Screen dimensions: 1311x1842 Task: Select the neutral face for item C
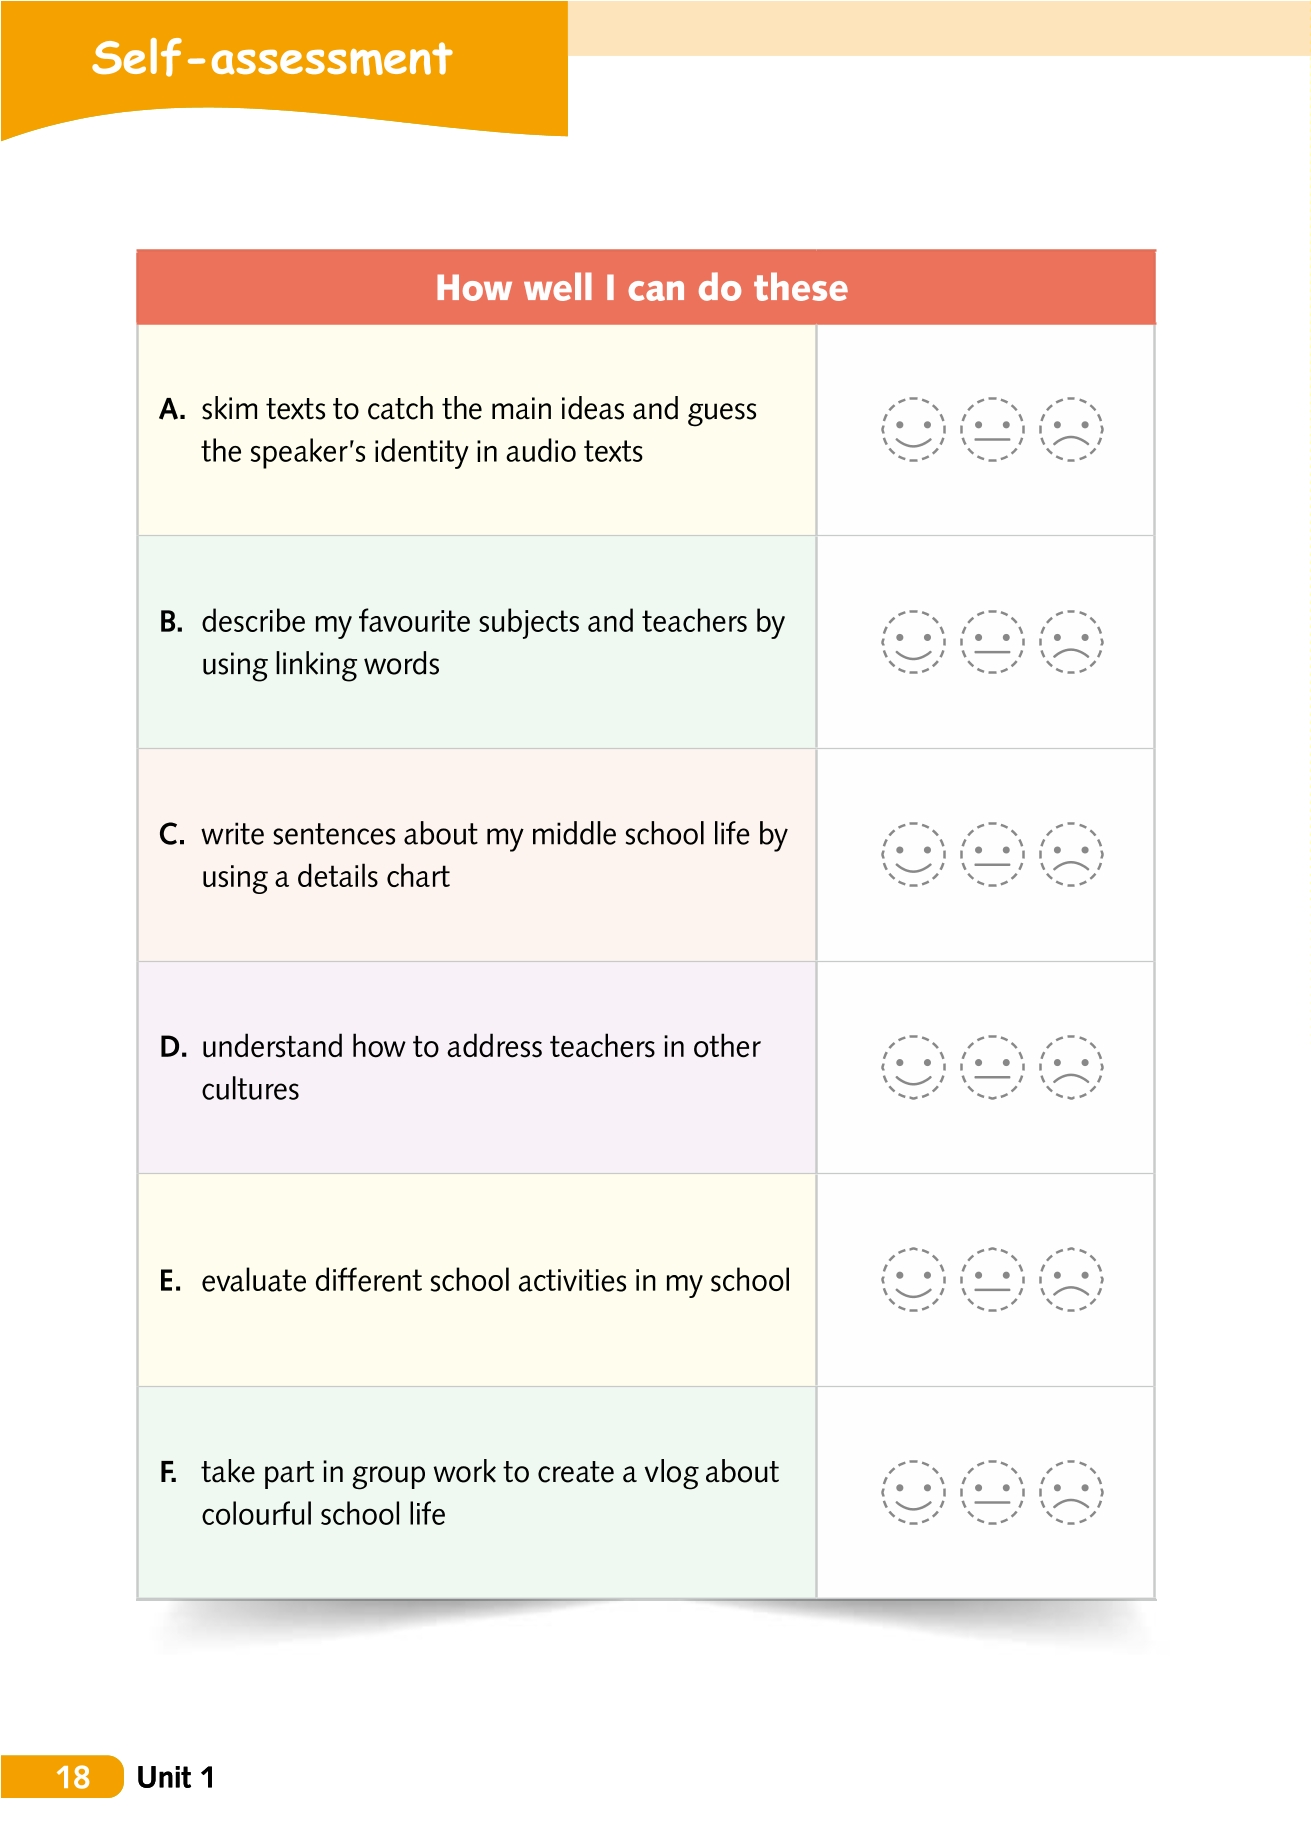pos(991,855)
